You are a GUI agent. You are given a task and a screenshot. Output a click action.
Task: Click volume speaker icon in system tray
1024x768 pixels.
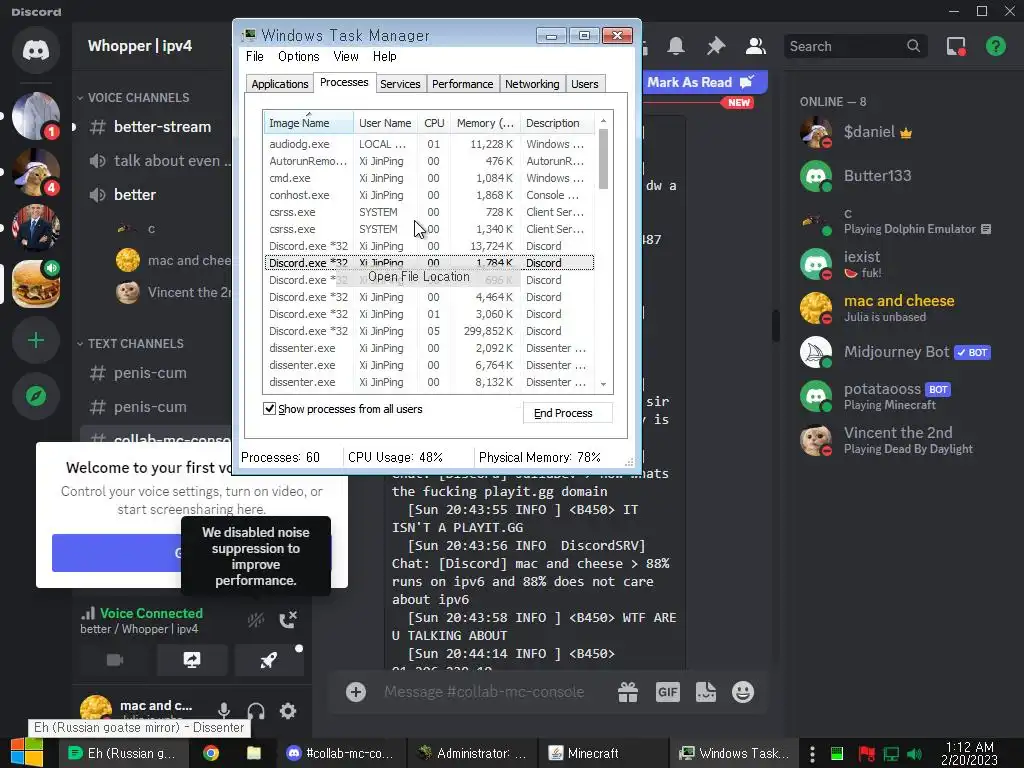click(914, 754)
